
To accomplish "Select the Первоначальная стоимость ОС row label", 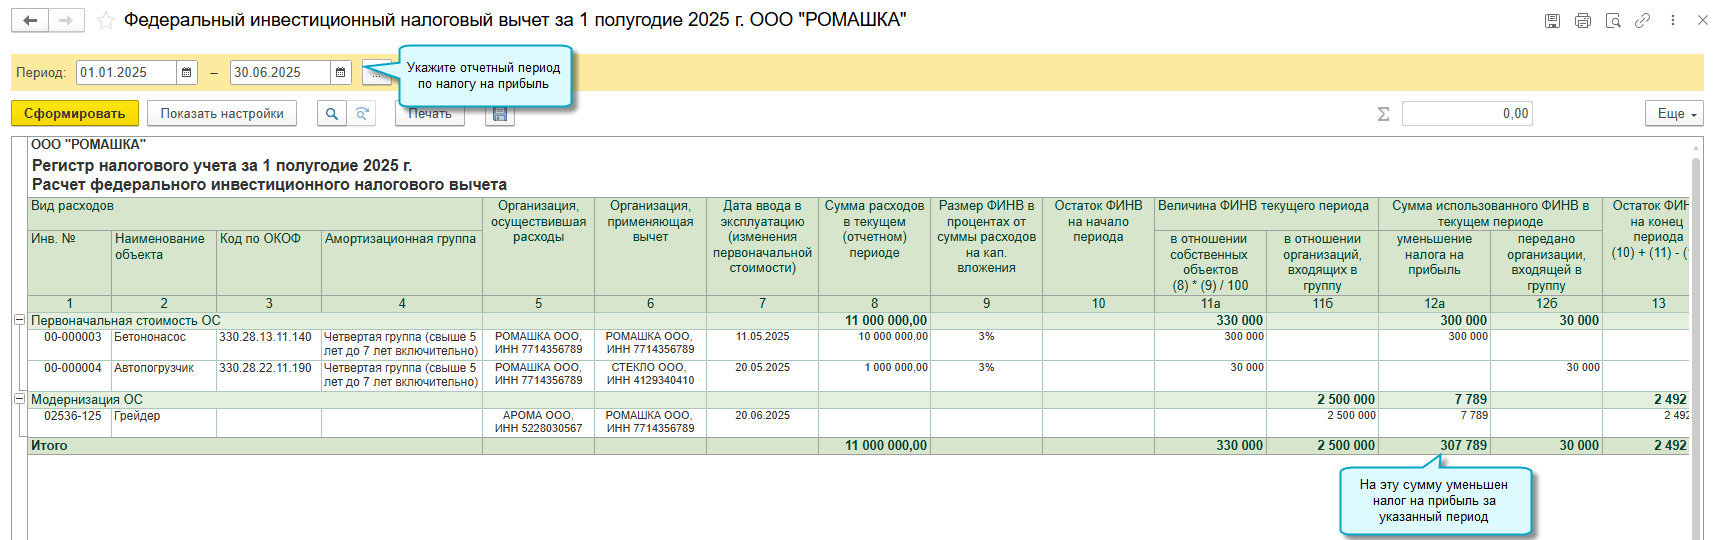I will point(125,321).
